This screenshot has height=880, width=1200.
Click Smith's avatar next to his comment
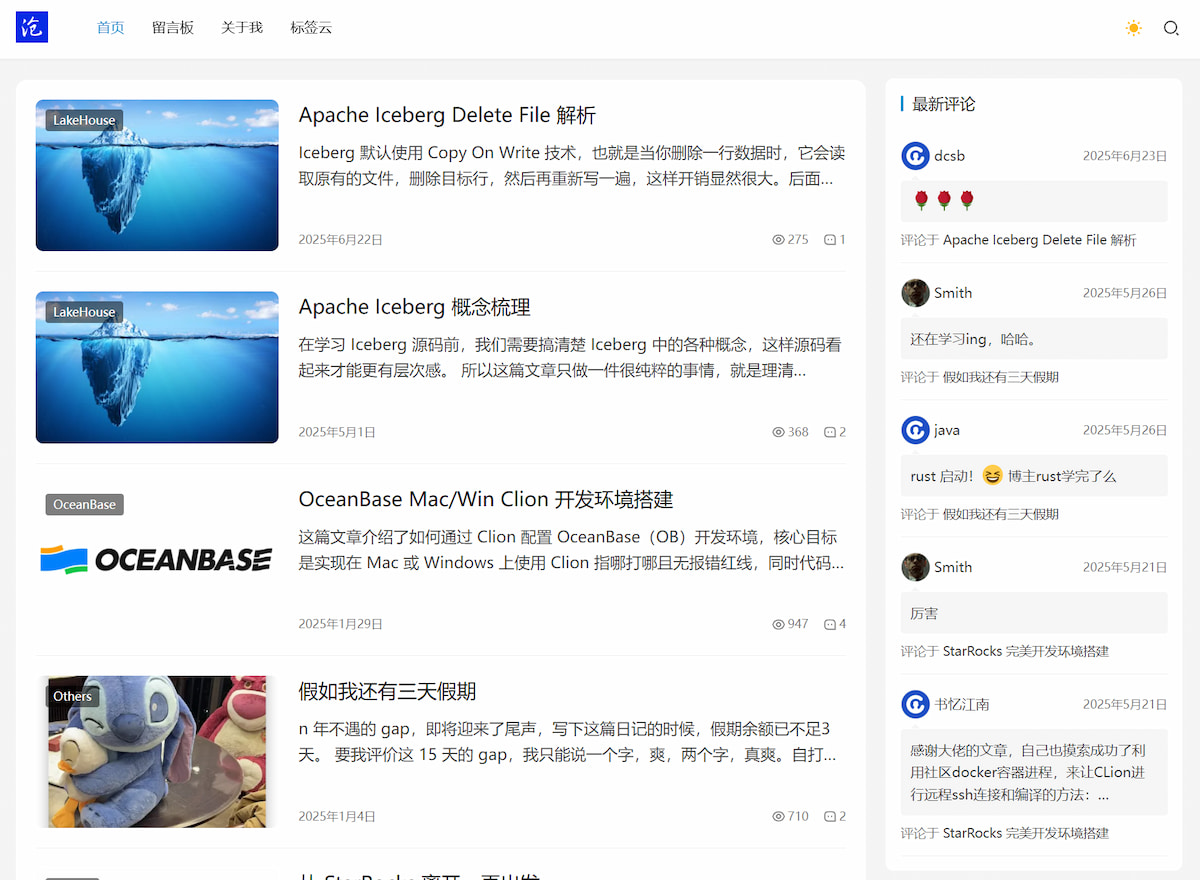tap(915, 292)
